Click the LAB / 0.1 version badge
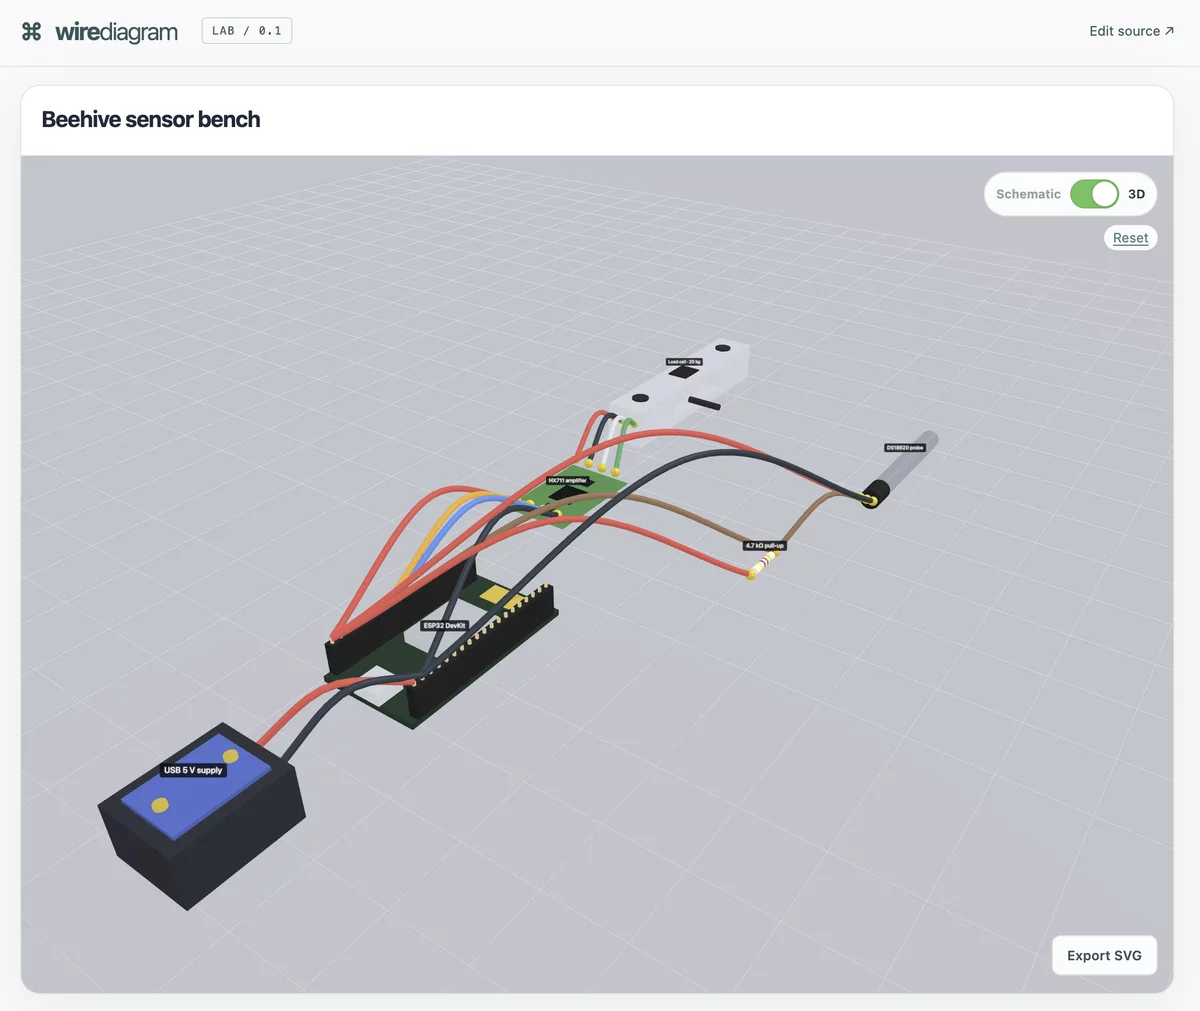This screenshot has height=1011, width=1200. click(x=247, y=31)
